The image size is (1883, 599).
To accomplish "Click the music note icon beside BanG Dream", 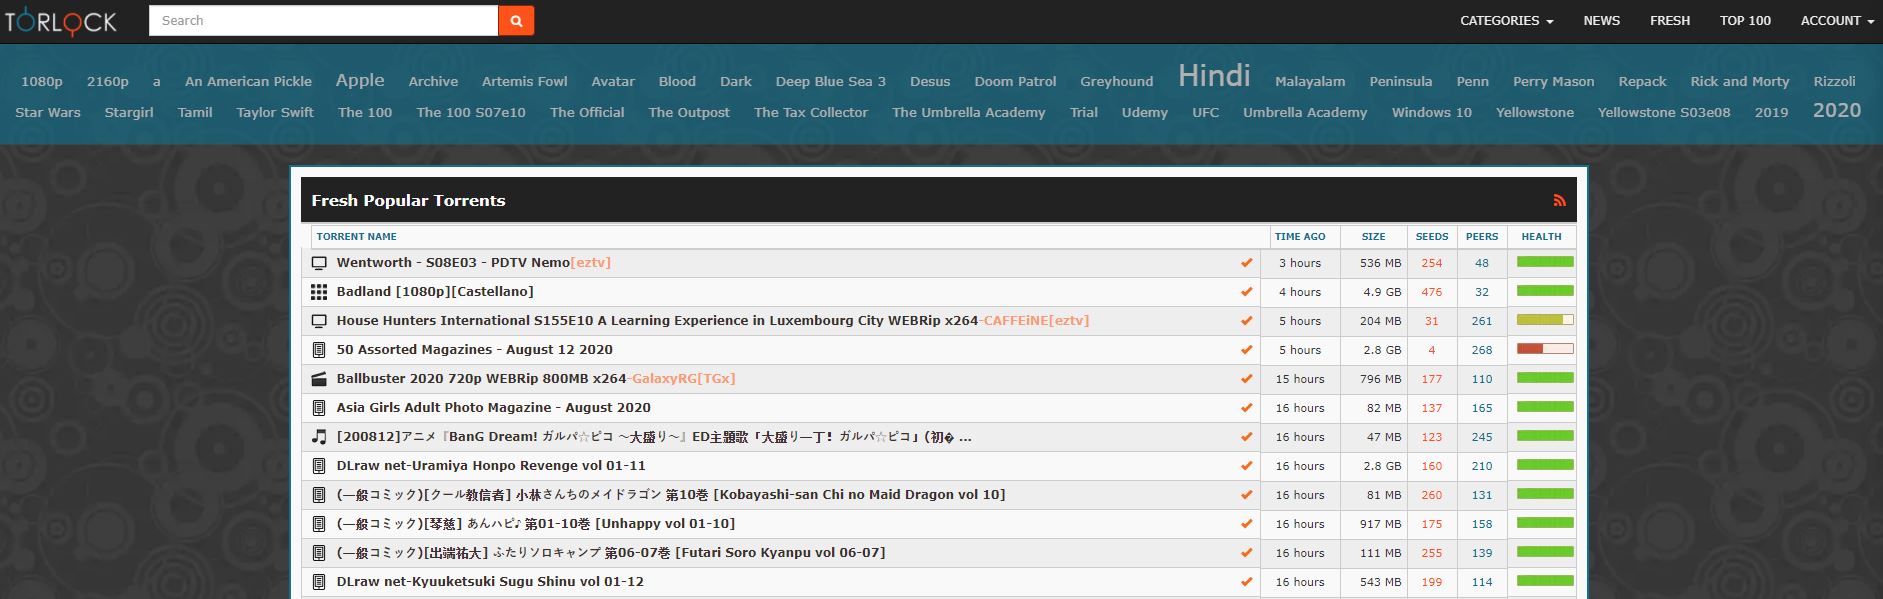I will pyautogui.click(x=319, y=437).
